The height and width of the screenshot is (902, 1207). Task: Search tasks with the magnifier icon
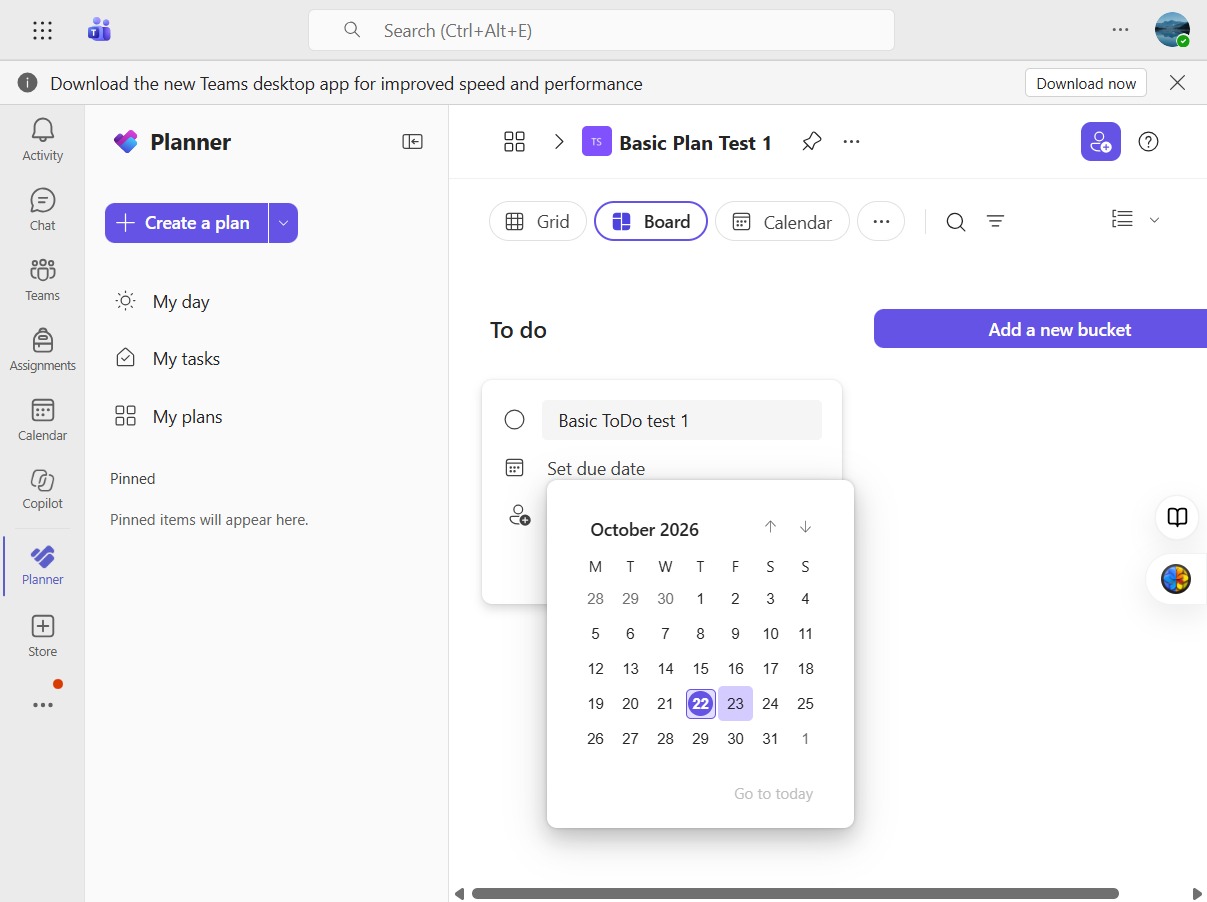click(956, 222)
